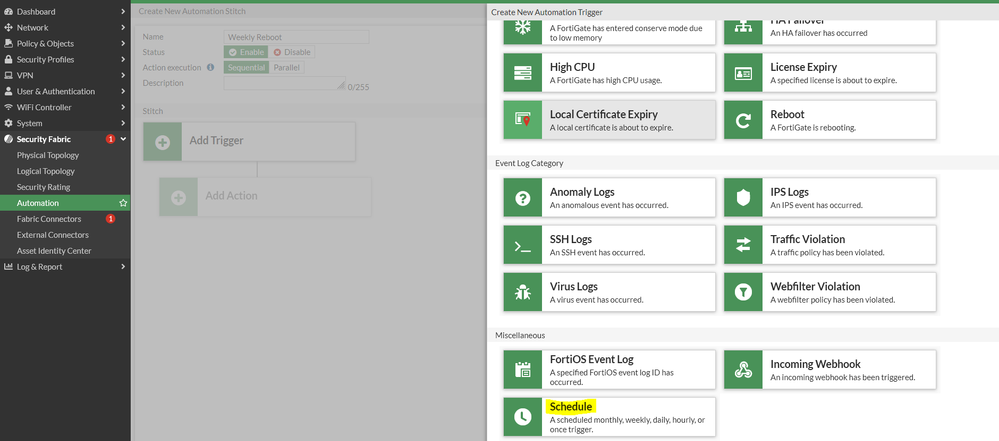999x441 pixels.
Task: Expand Security Profiles chevron
Action: pos(123,59)
